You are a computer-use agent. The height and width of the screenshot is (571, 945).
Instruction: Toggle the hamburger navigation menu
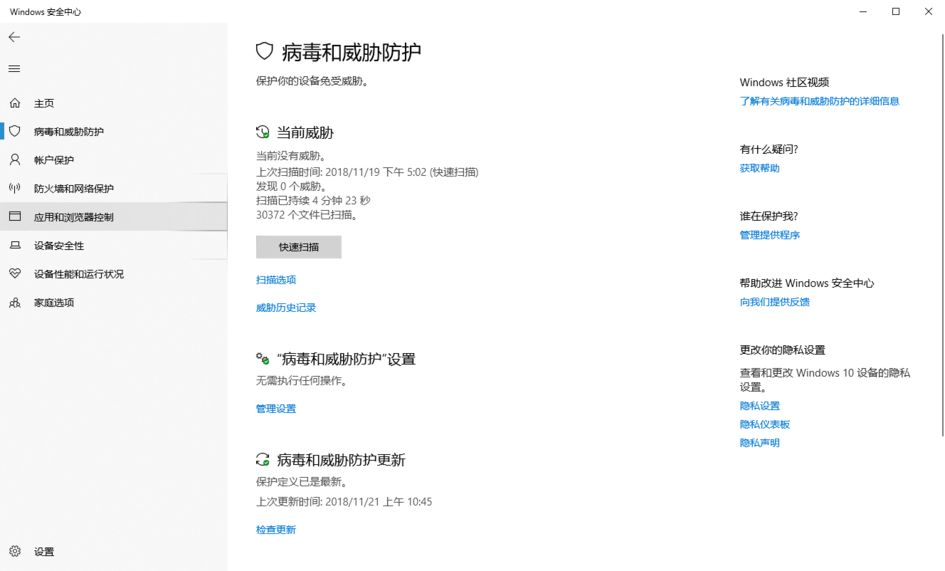tap(14, 69)
